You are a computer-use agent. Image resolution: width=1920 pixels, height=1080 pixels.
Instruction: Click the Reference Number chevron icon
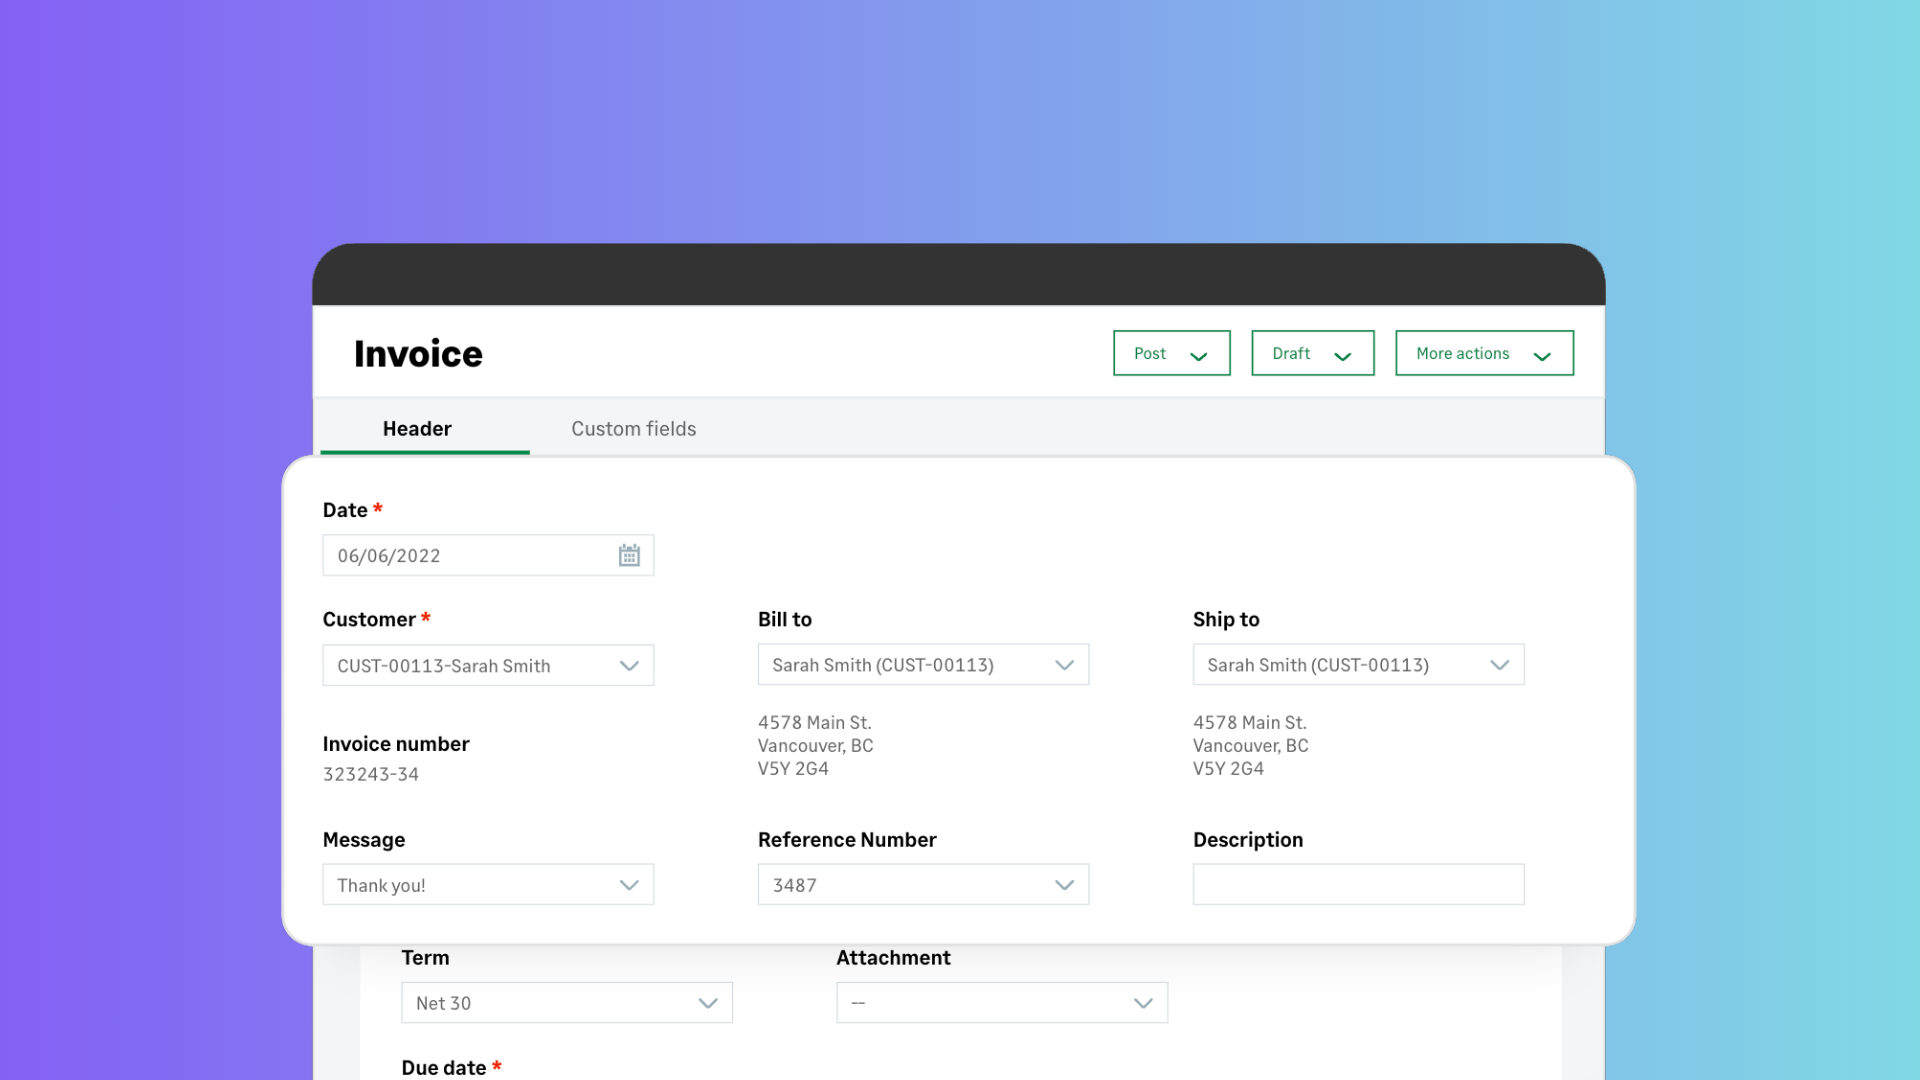coord(1064,885)
